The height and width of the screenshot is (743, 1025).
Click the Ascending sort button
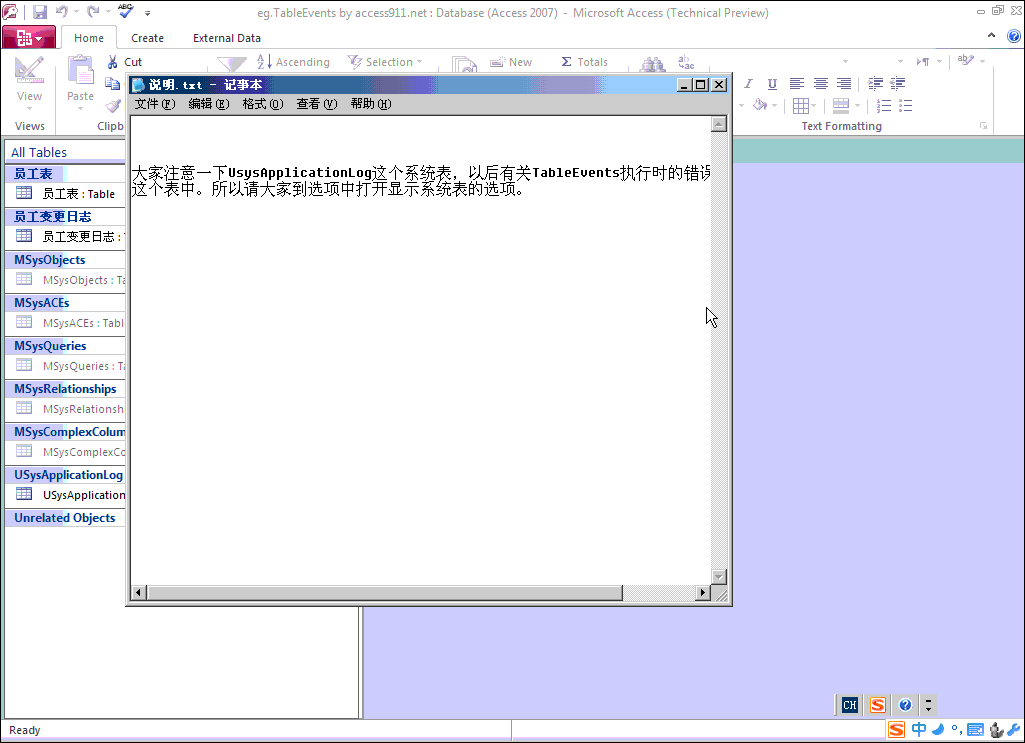[x=293, y=62]
